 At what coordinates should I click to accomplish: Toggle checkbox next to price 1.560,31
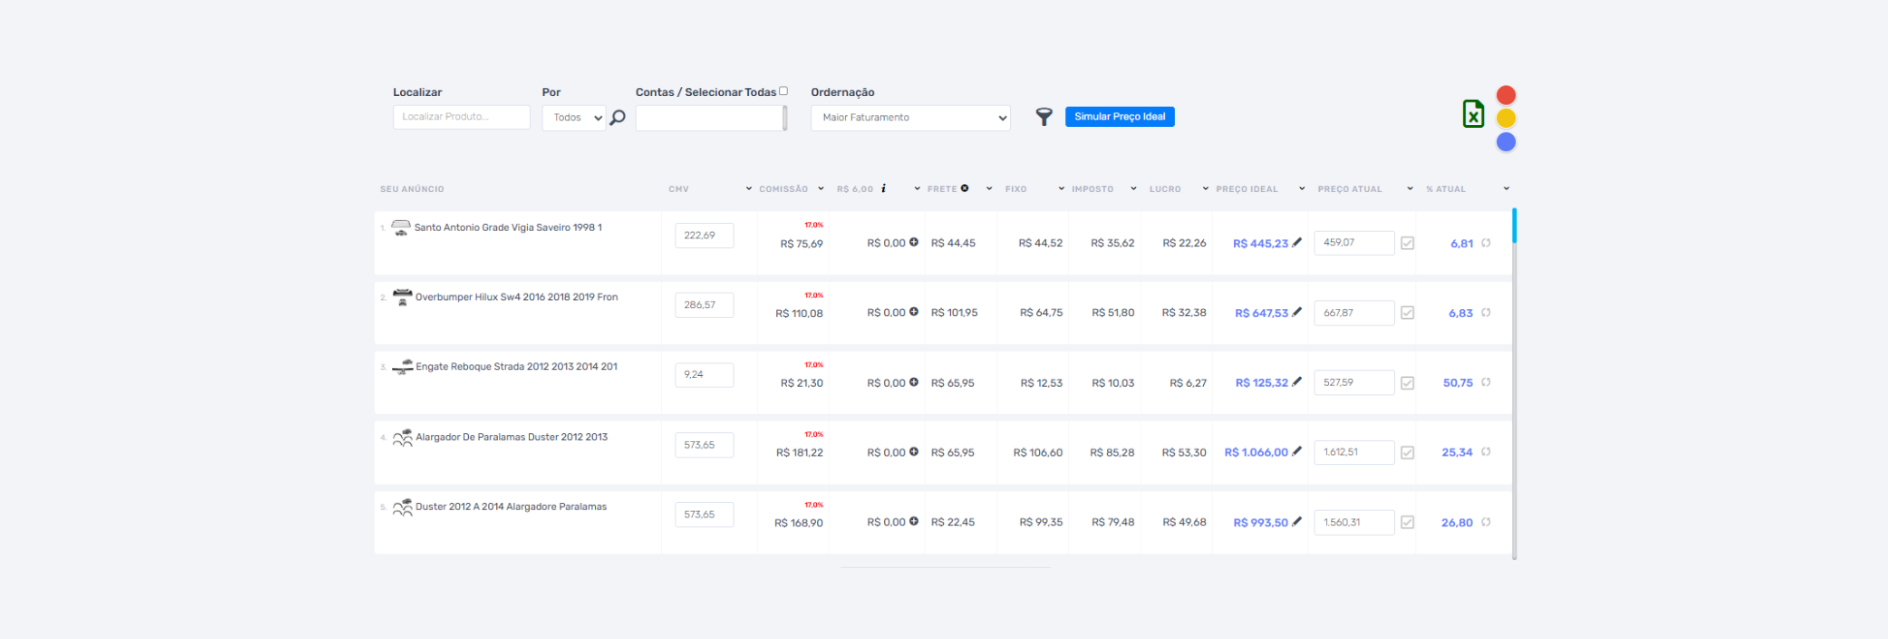[x=1407, y=522]
